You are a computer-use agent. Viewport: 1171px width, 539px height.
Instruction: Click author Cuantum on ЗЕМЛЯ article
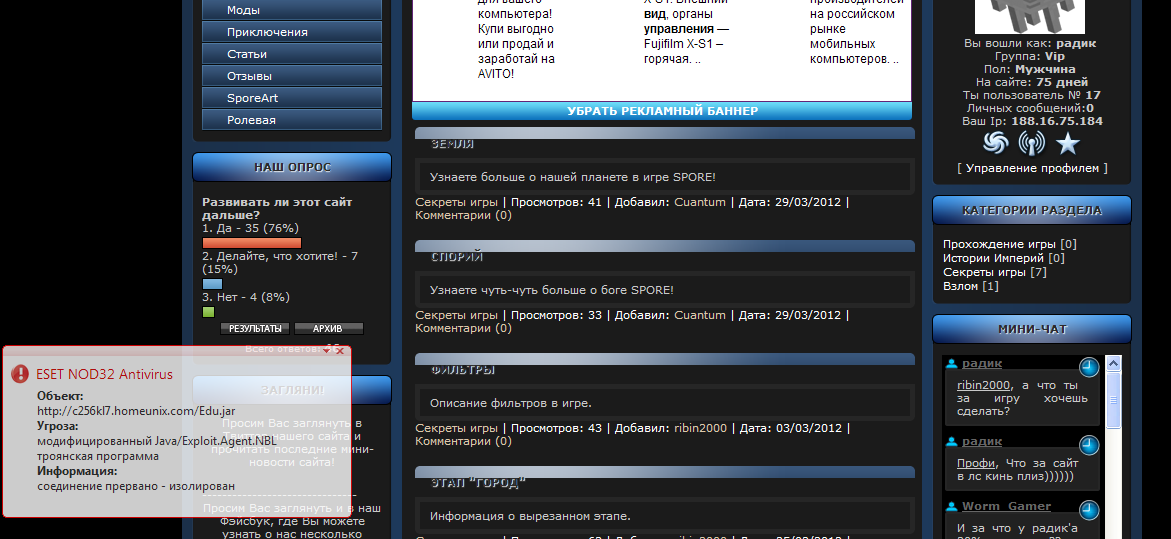700,202
